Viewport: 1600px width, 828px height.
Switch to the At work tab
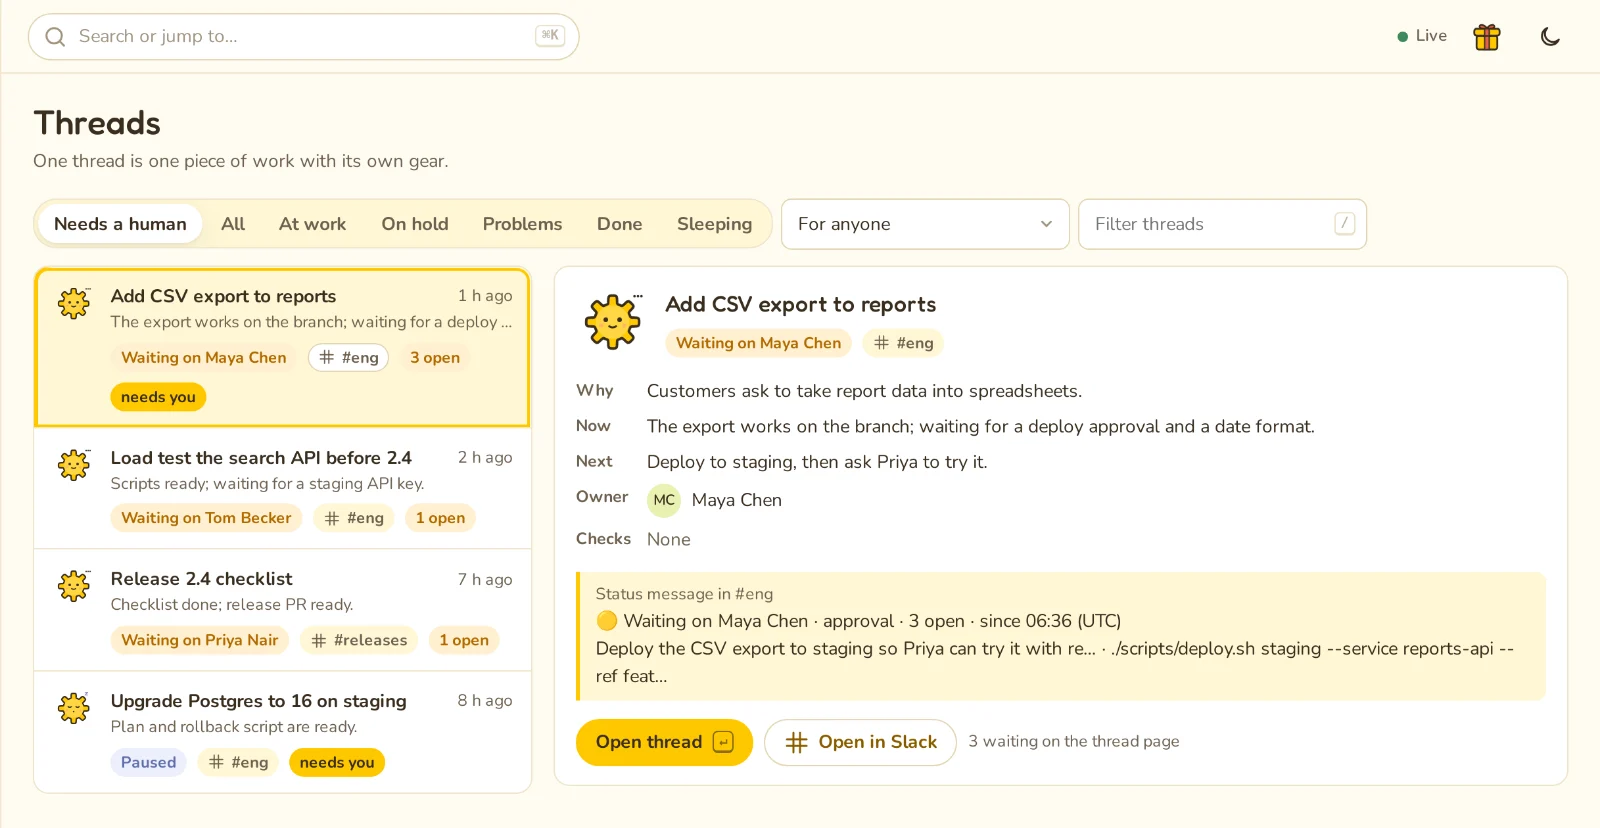tap(312, 224)
